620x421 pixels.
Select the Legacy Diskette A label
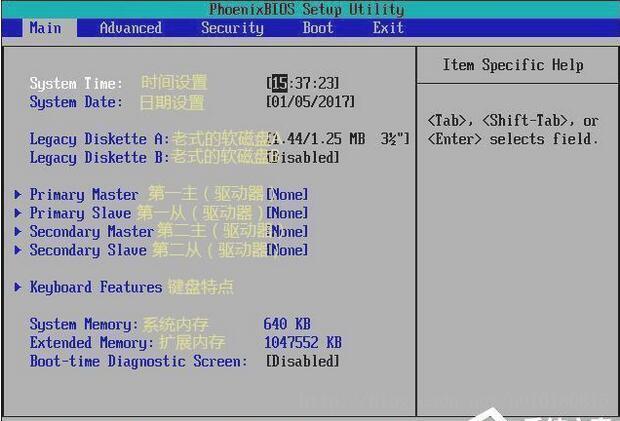(100, 139)
